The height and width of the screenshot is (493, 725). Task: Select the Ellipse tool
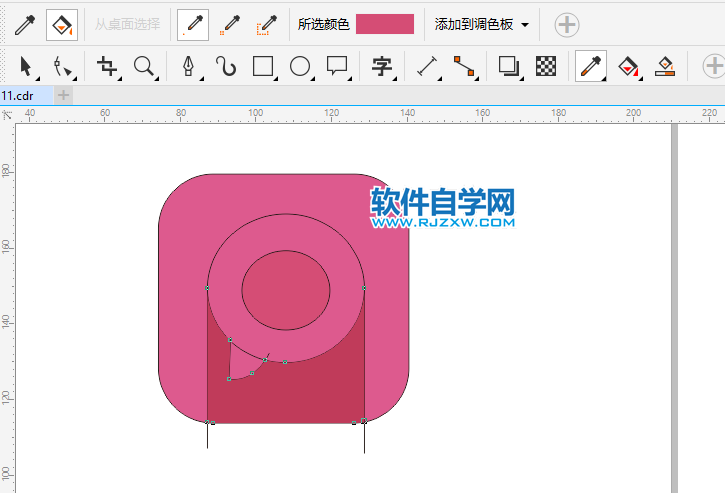(x=301, y=67)
